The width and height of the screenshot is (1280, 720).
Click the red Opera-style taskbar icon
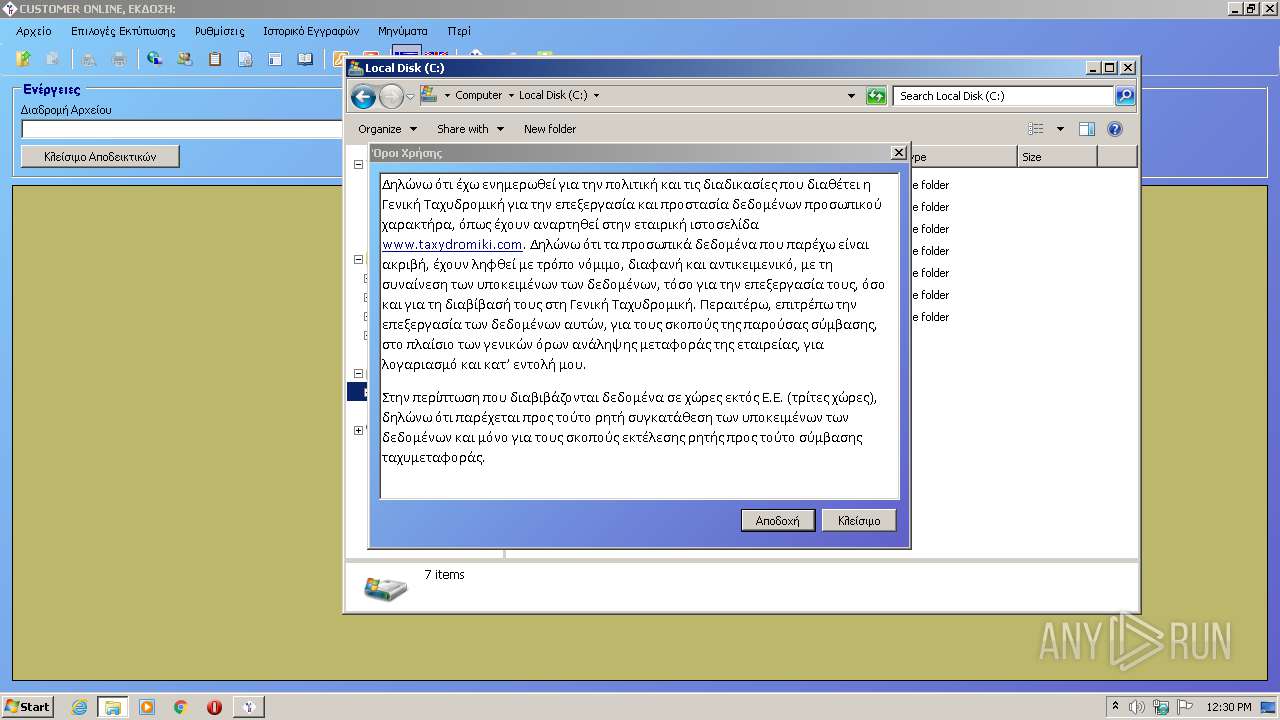tap(214, 707)
